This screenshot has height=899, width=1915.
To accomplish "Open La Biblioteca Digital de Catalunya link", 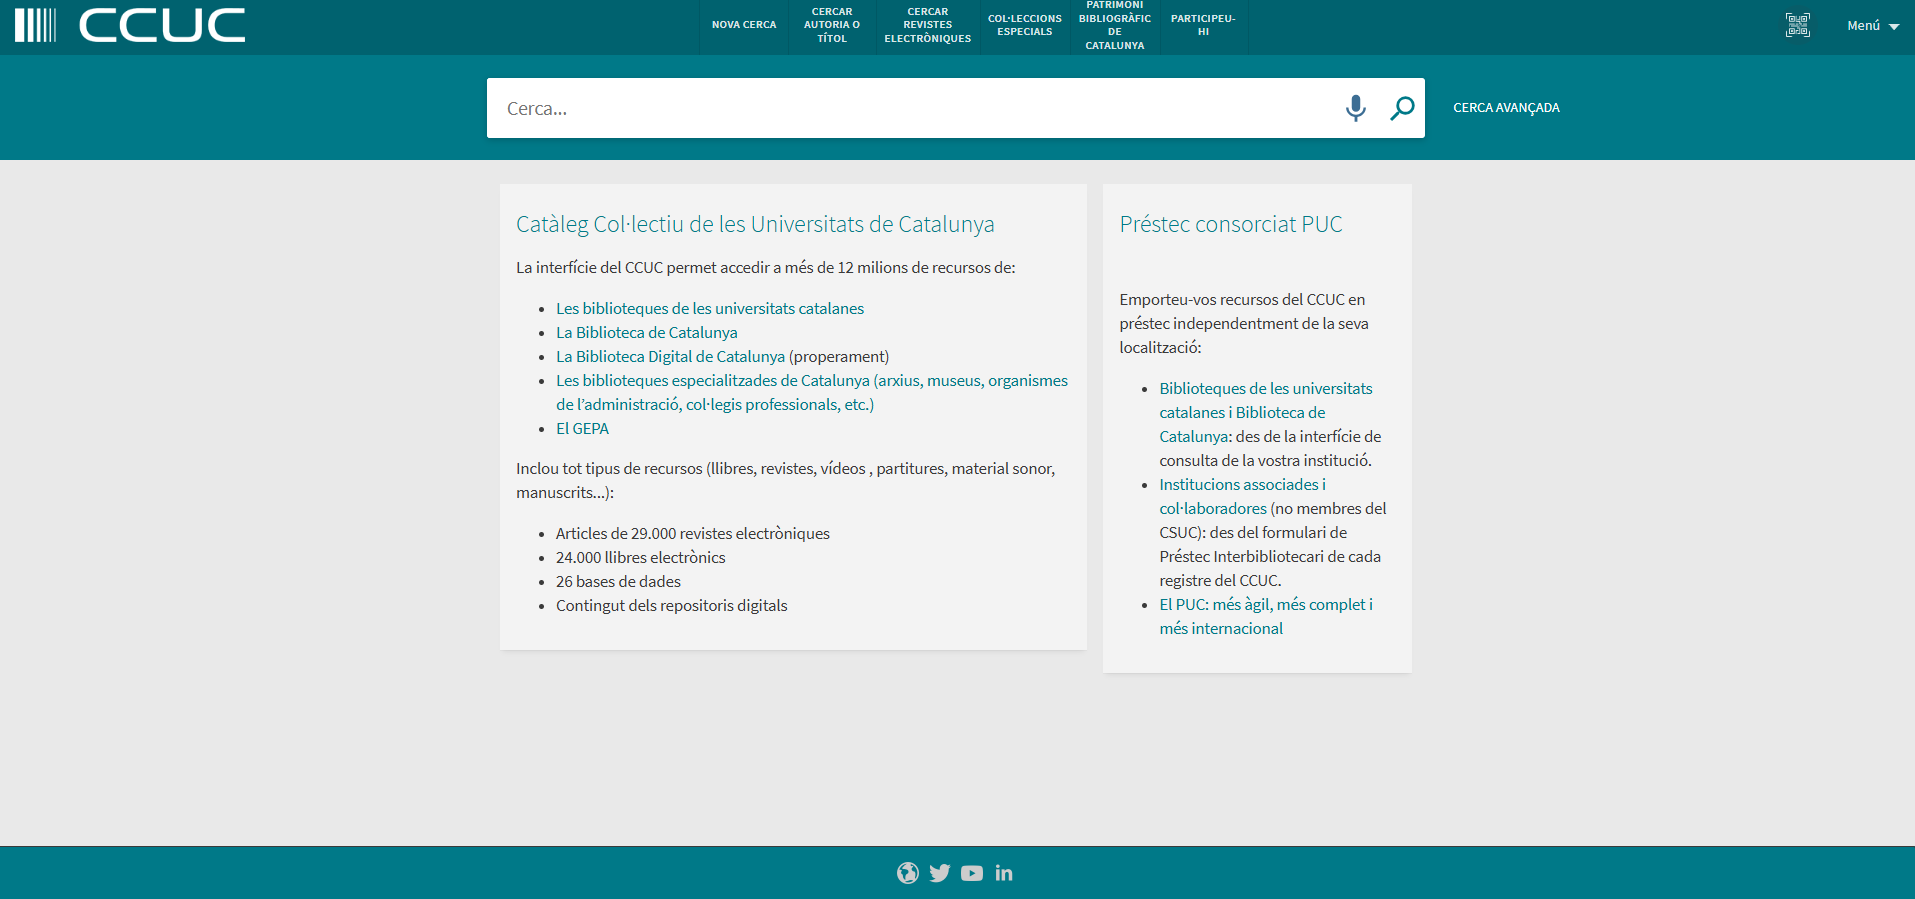I will 670,357.
